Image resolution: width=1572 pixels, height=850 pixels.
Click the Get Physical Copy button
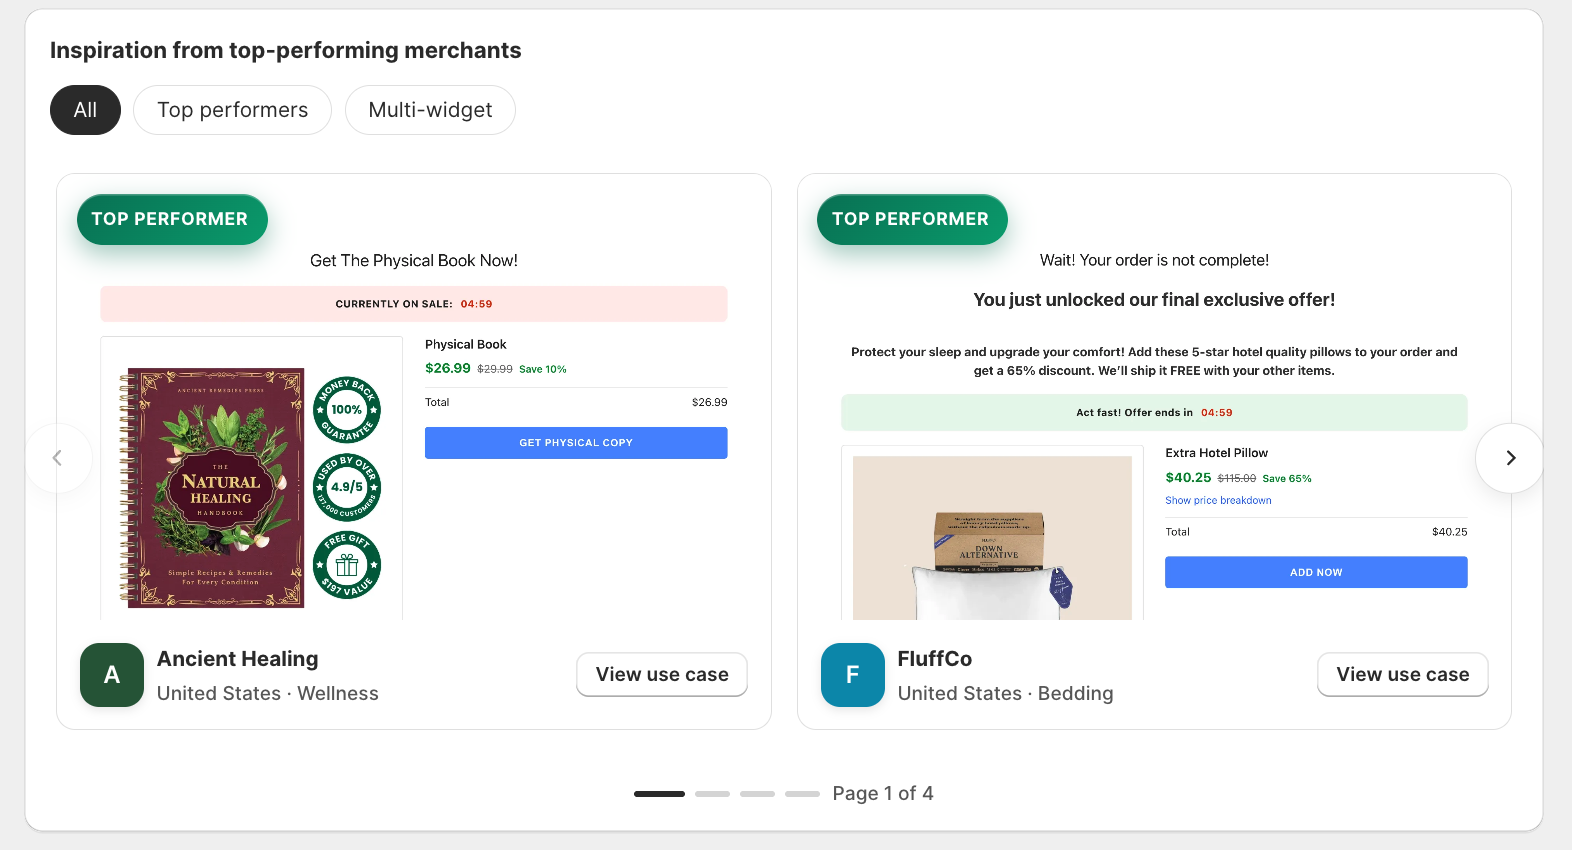click(x=576, y=443)
